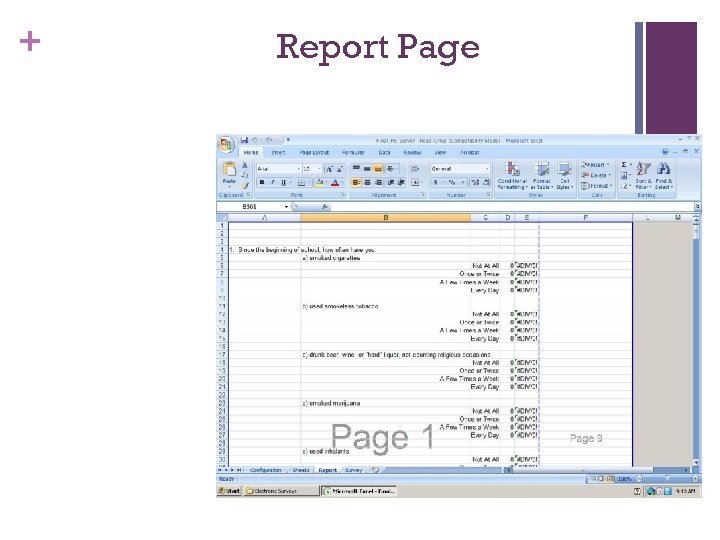
Task: Save the workbook from Quick Access toolbar
Action: (x=244, y=140)
